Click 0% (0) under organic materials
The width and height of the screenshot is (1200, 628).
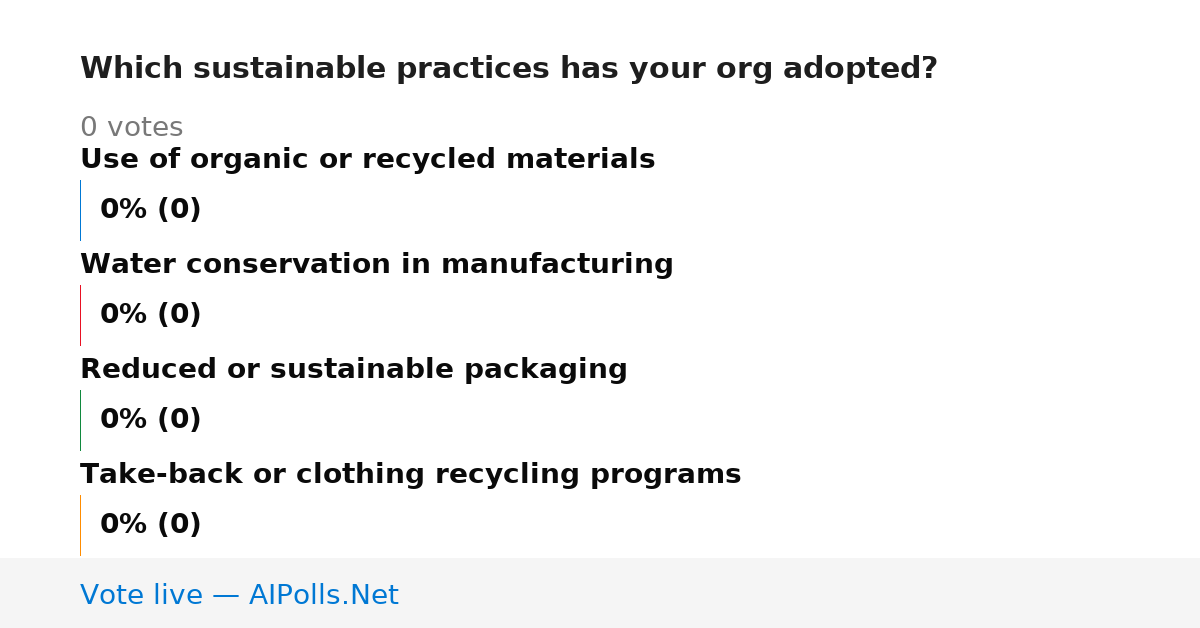click(x=150, y=210)
